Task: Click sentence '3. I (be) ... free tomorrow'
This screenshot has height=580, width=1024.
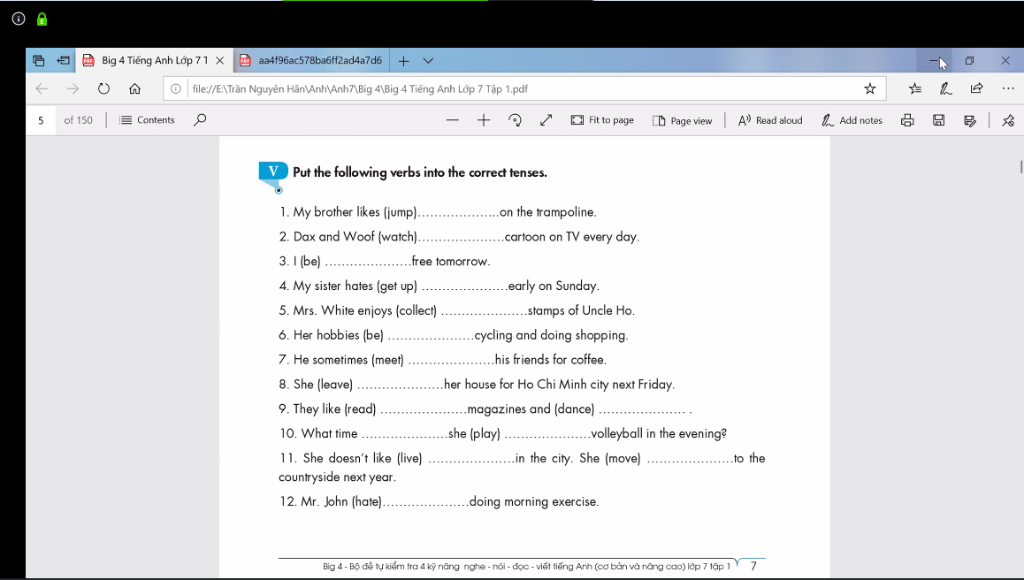Action: point(385,261)
